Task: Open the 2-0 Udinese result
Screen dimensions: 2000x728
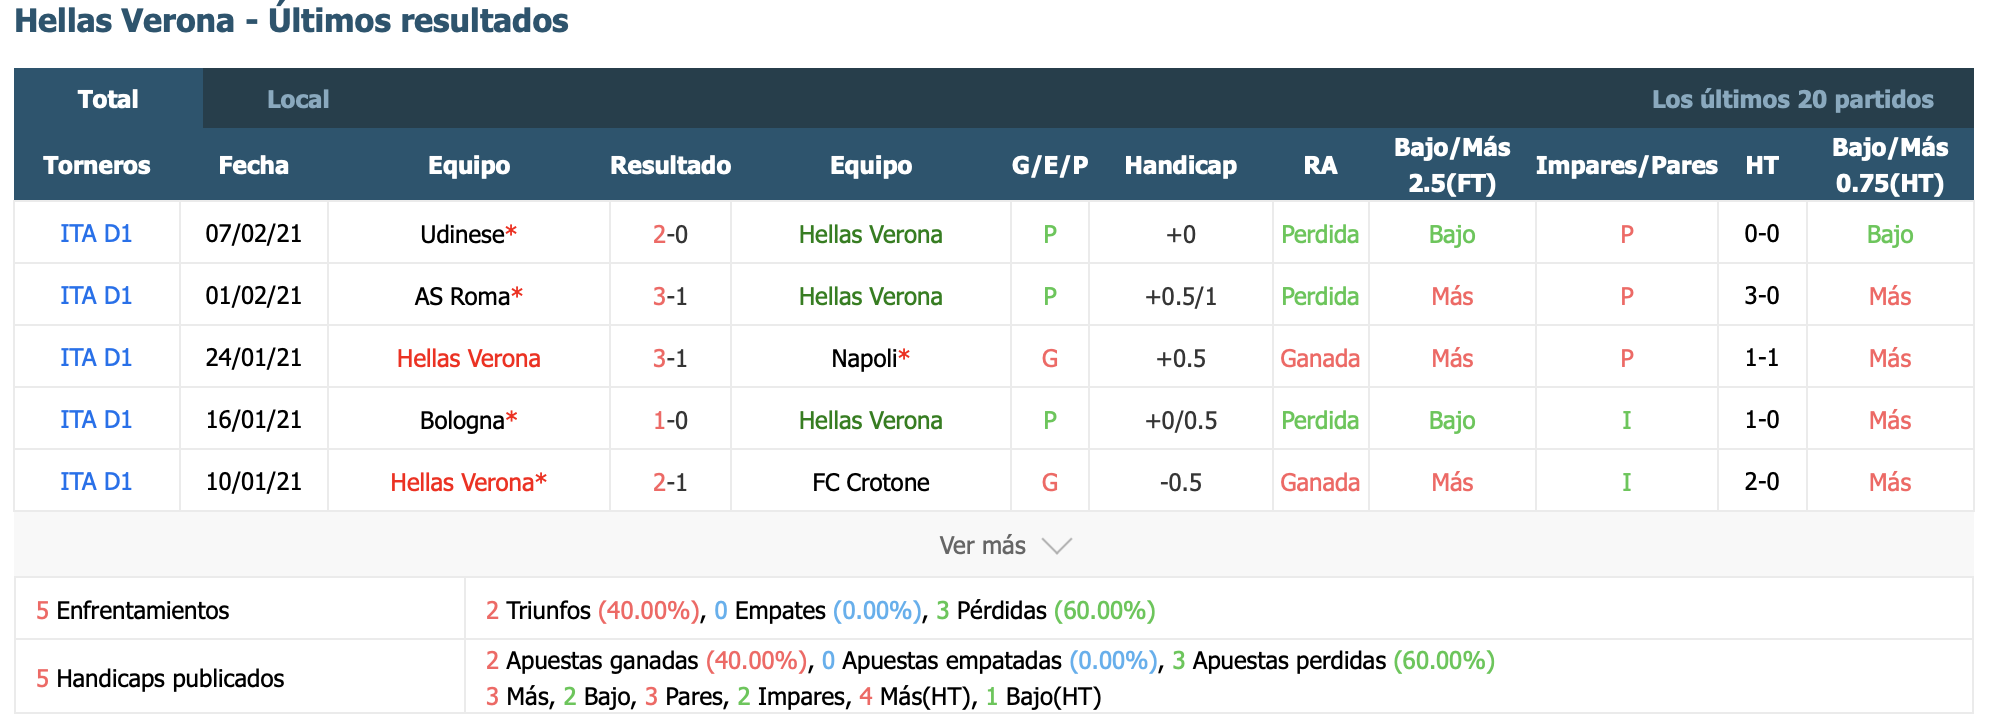Action: point(670,234)
